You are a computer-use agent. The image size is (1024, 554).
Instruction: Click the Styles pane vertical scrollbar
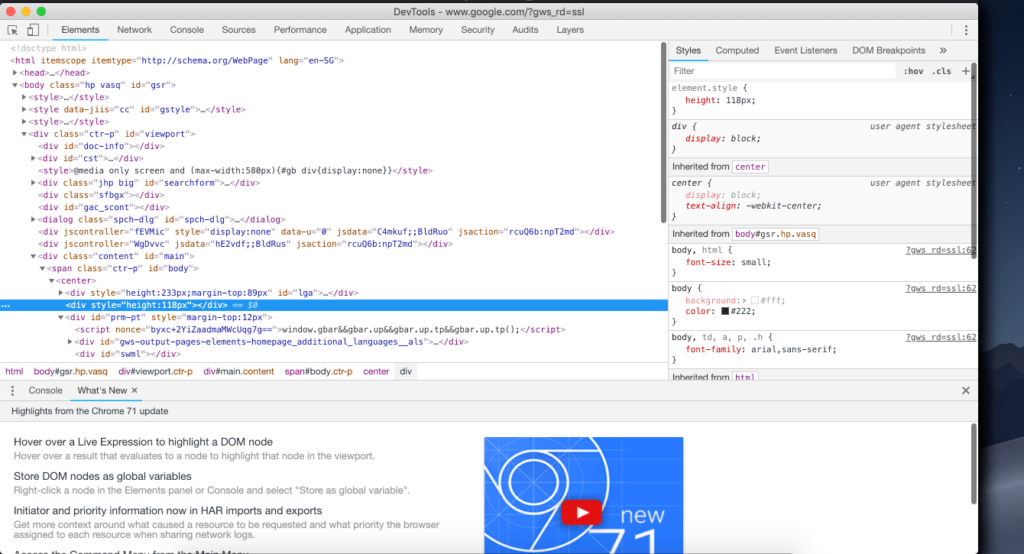tap(973, 161)
